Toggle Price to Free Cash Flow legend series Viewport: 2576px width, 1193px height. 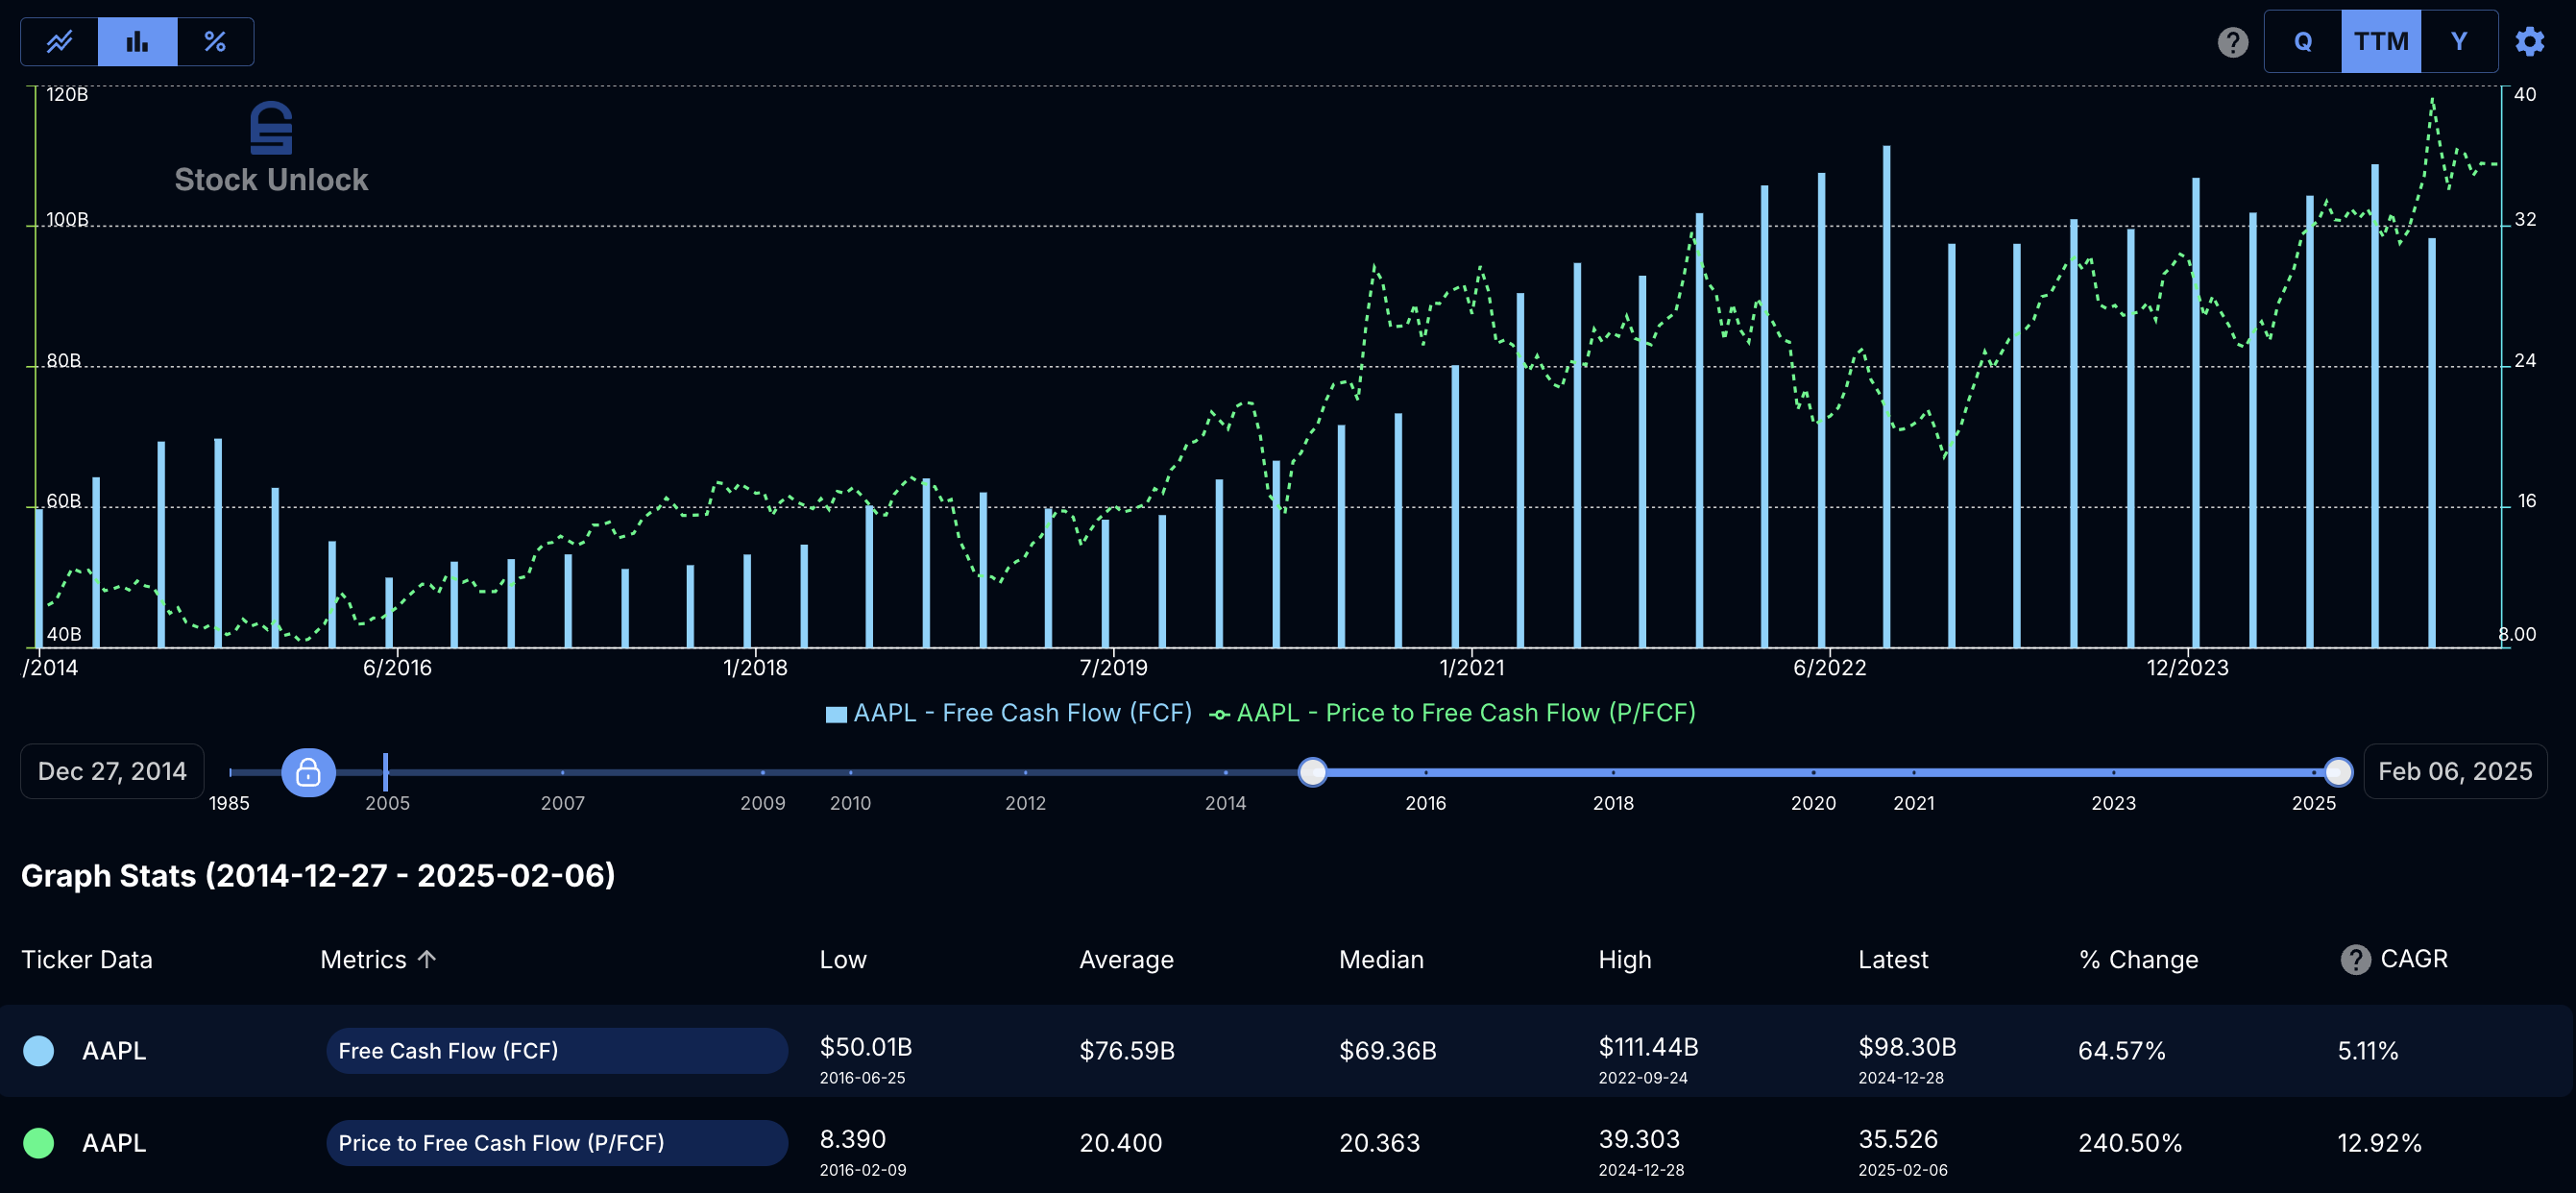point(1452,713)
